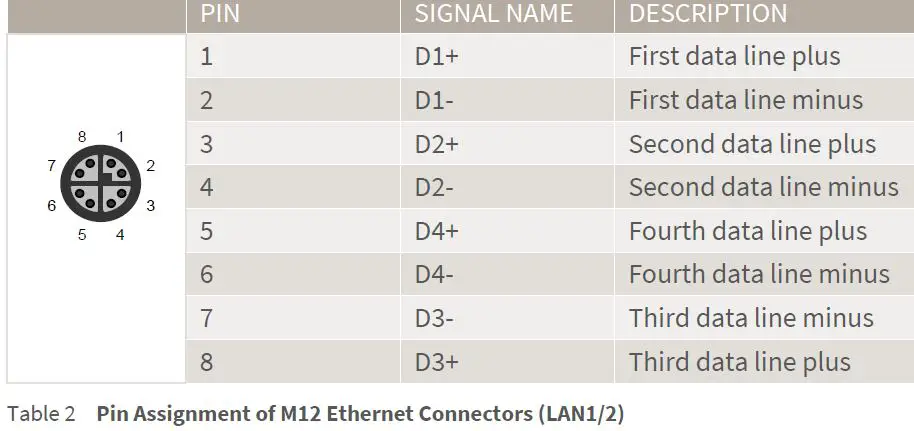Click the D4+ signal name cell
914x431 pixels.
[436, 232]
